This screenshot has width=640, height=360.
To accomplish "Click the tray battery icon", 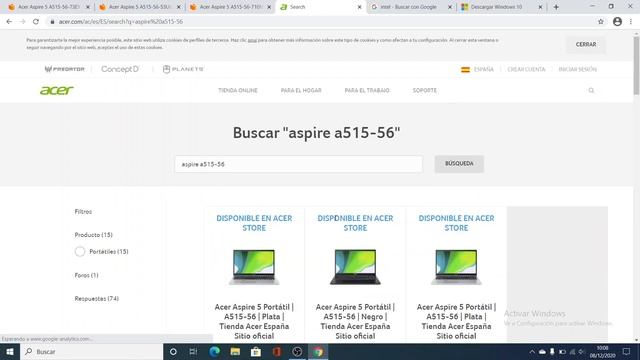I will 562,351.
